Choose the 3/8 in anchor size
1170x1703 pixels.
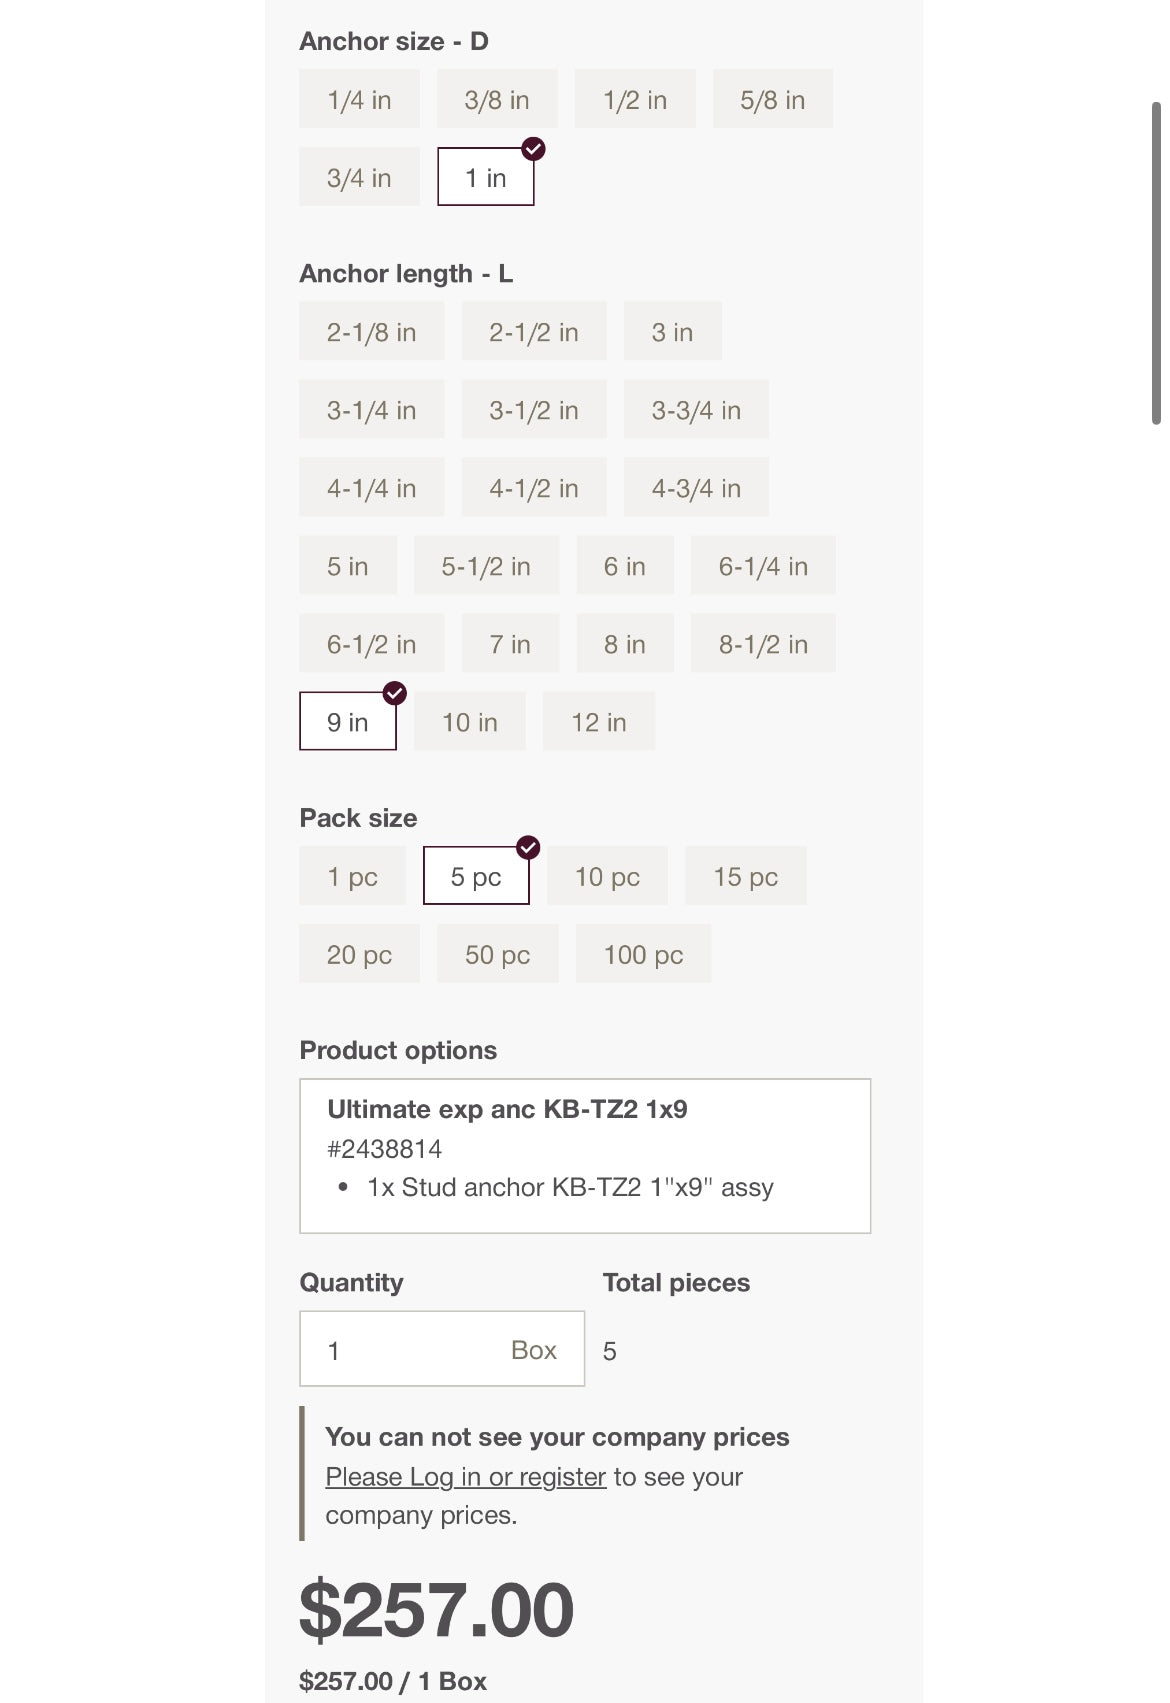tap(497, 99)
